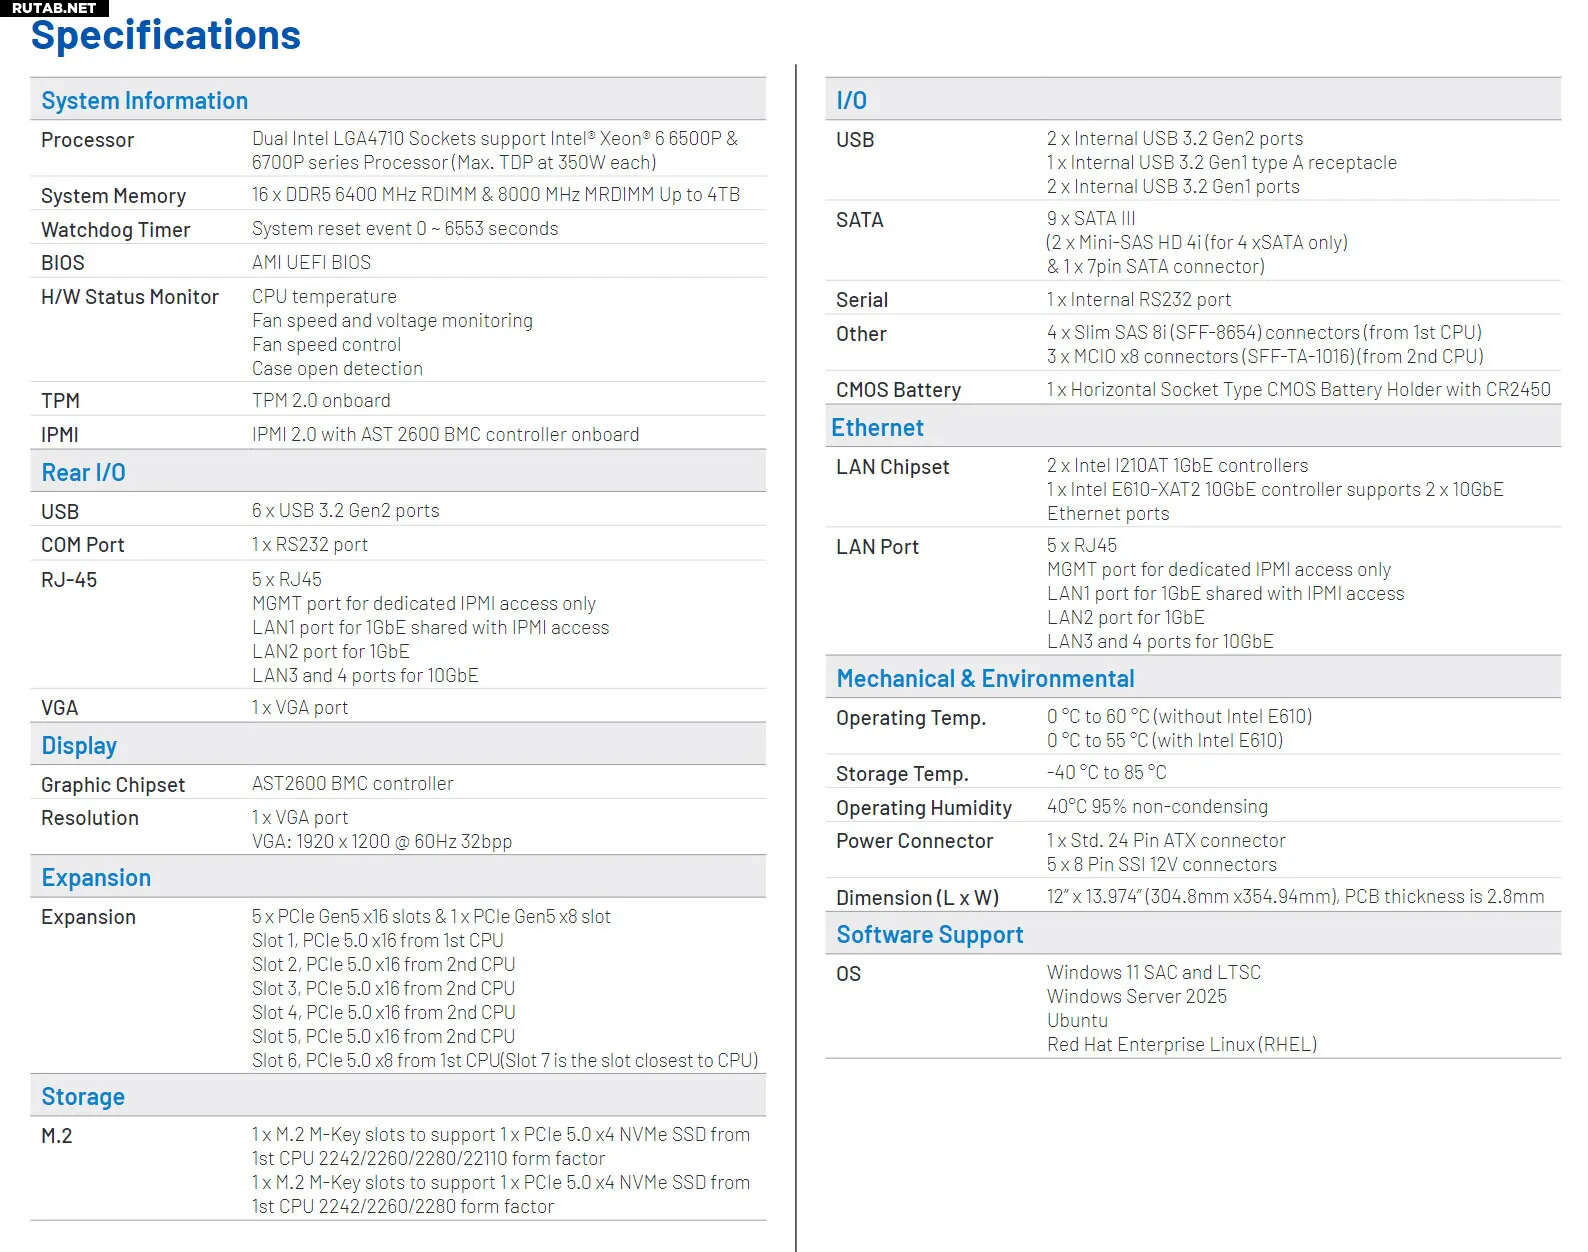This screenshot has width=1588, height=1252.
Task: Click the CMOS Battery row label
Action: (898, 390)
